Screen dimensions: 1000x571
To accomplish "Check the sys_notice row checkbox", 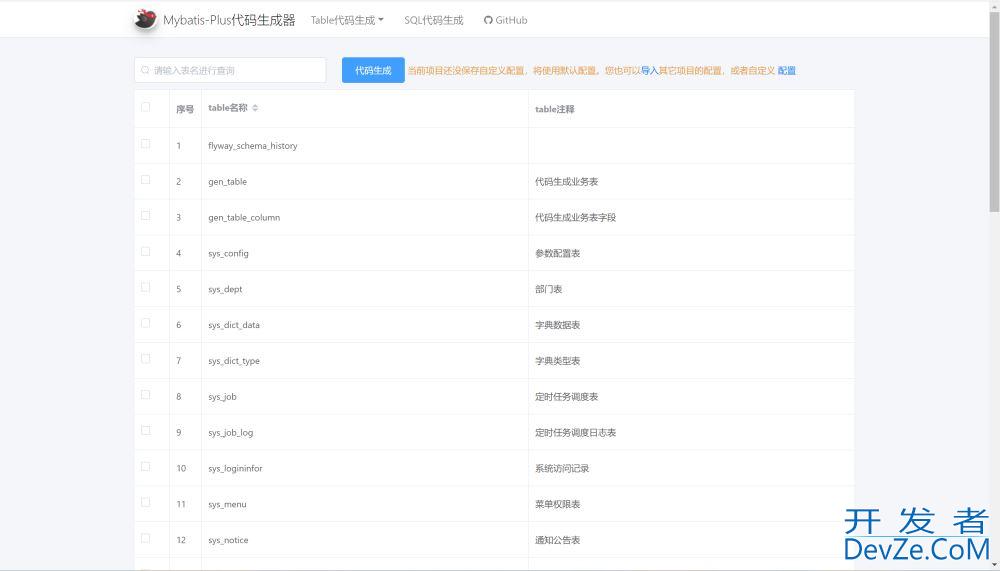I will (145, 538).
